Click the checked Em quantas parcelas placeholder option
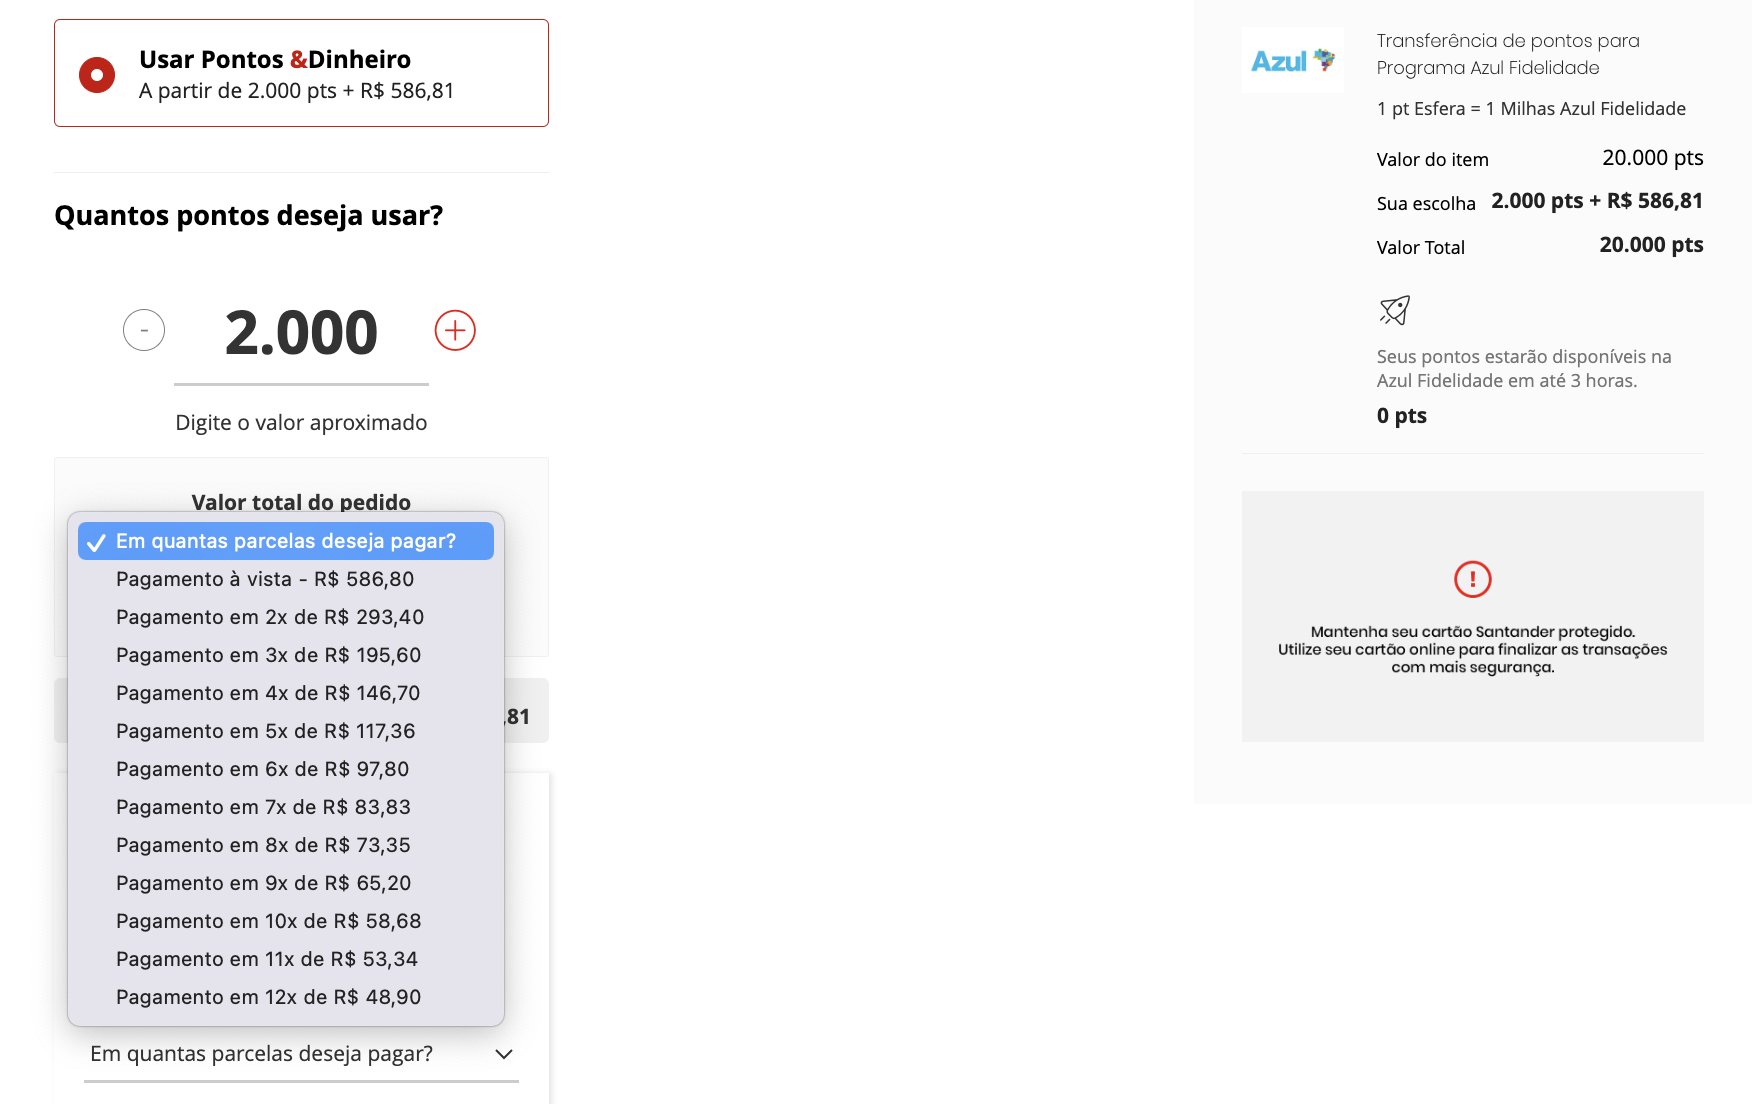 (x=286, y=541)
